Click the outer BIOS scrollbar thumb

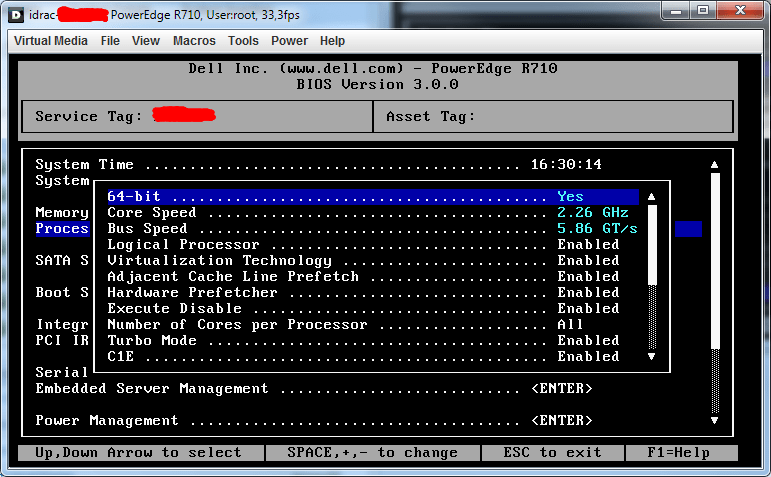[715, 261]
